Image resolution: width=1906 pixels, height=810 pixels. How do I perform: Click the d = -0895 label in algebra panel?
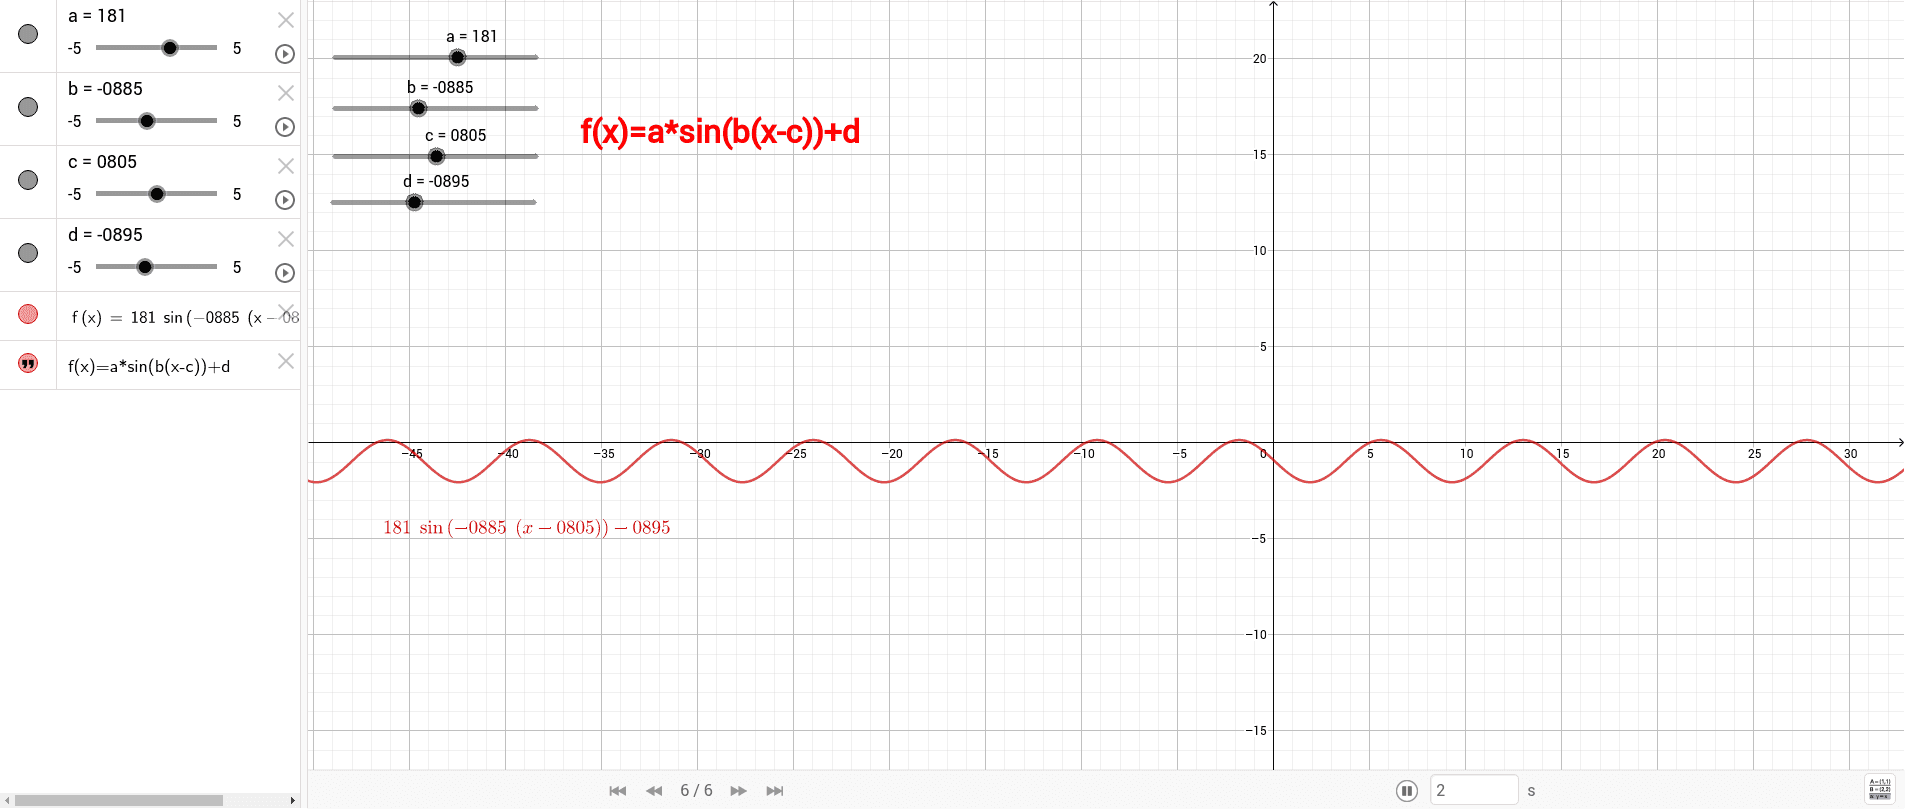(105, 235)
